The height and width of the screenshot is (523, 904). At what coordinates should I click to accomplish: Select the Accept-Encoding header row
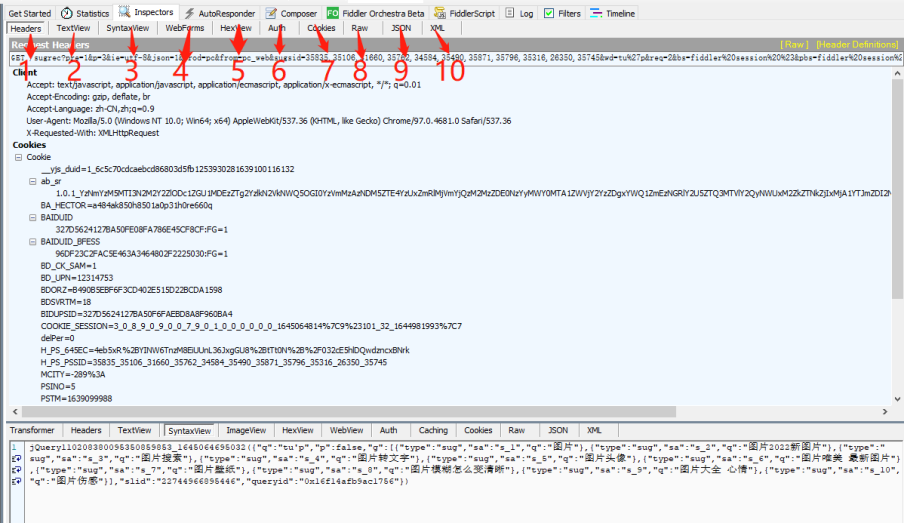(x=88, y=97)
